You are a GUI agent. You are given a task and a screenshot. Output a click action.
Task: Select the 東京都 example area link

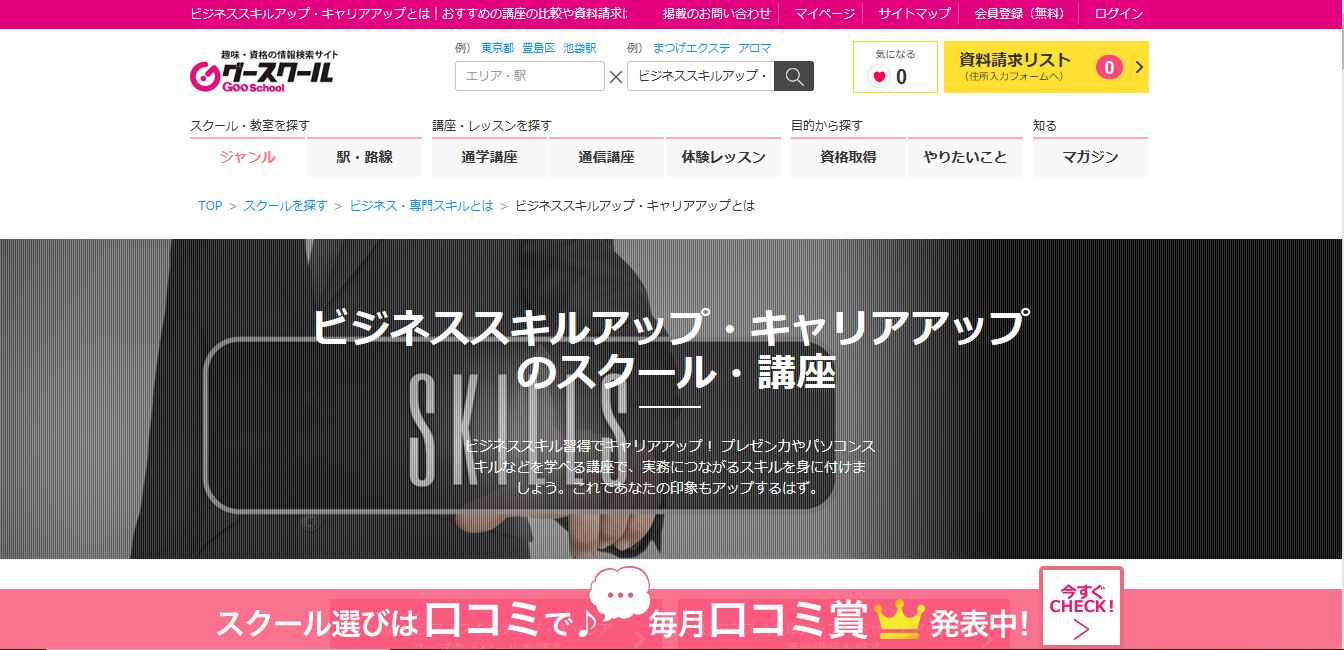[497, 48]
